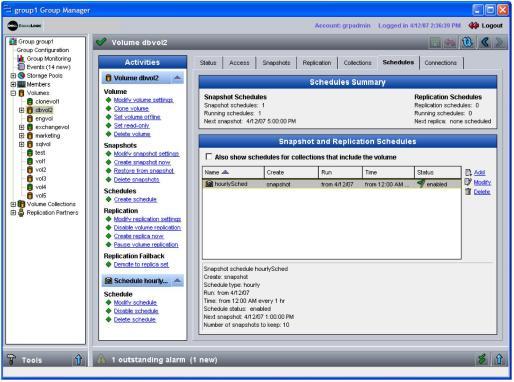Click the green acknowledge icon in alarm bar
The height and width of the screenshot is (382, 514).
pyautogui.click(x=482, y=359)
